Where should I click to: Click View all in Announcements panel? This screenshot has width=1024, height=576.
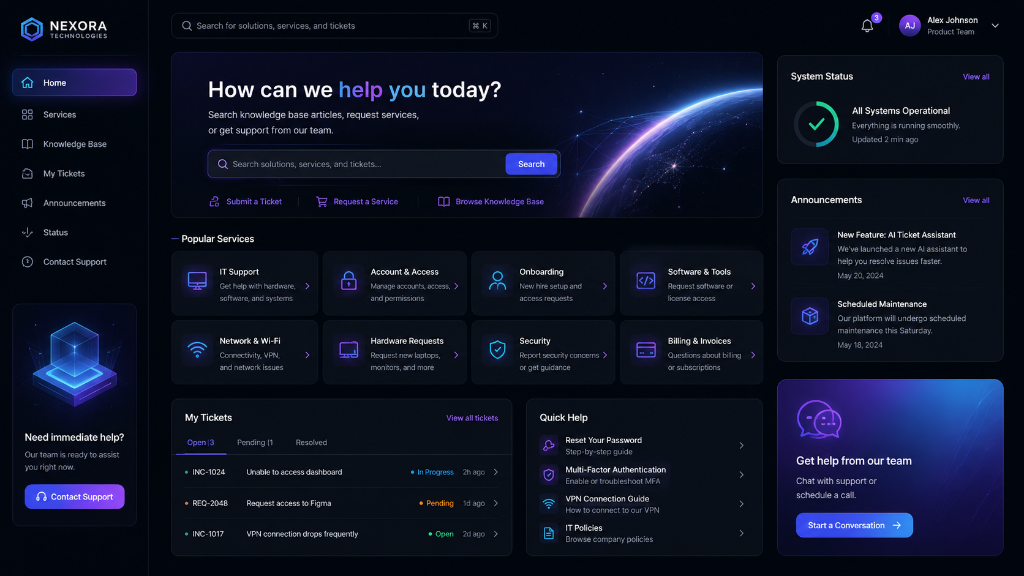[x=976, y=200]
